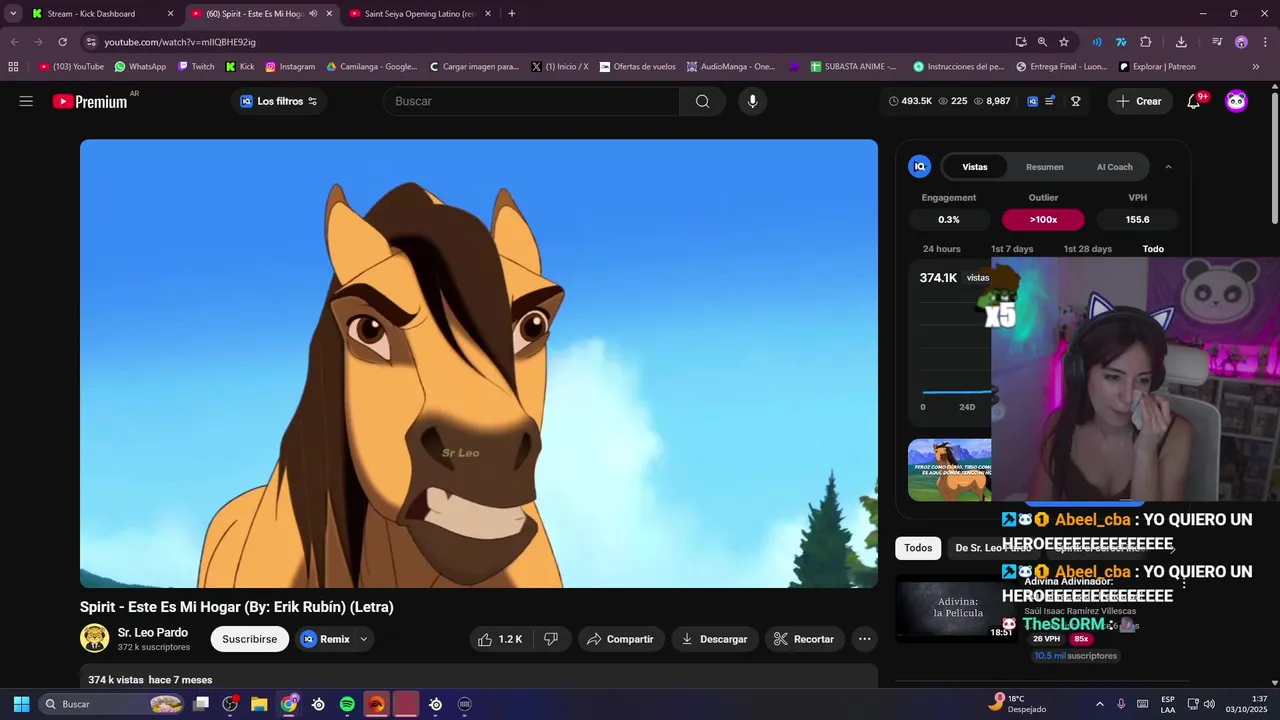Open Chrome three-dot menu

click(1264, 42)
